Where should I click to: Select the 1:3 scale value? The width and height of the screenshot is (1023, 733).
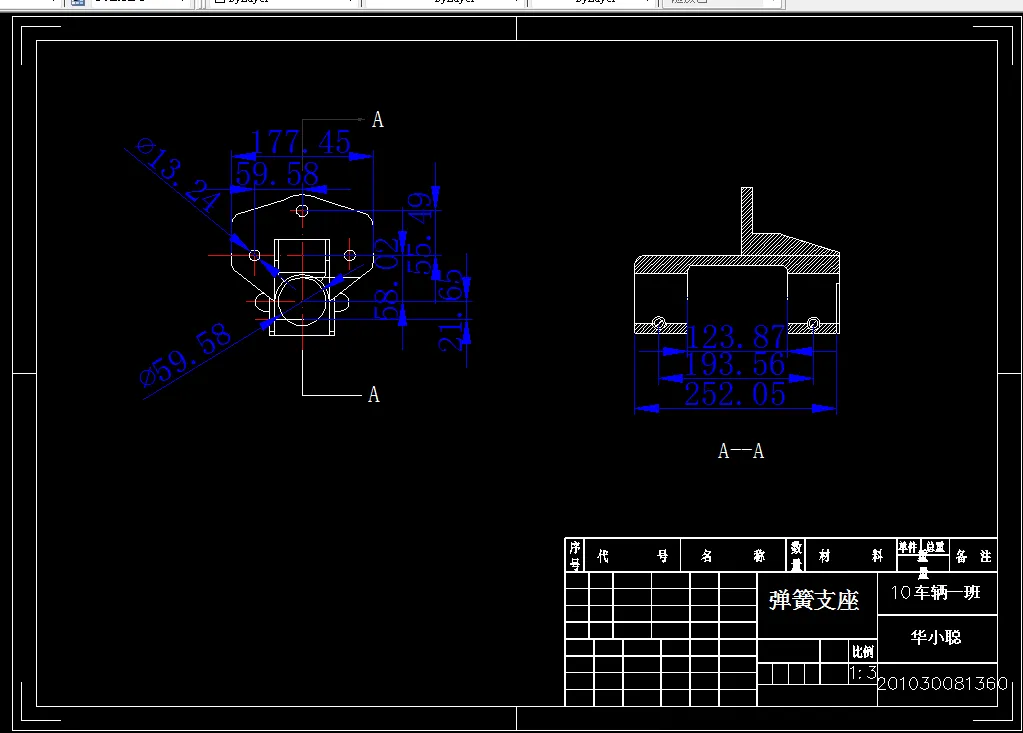click(x=863, y=672)
